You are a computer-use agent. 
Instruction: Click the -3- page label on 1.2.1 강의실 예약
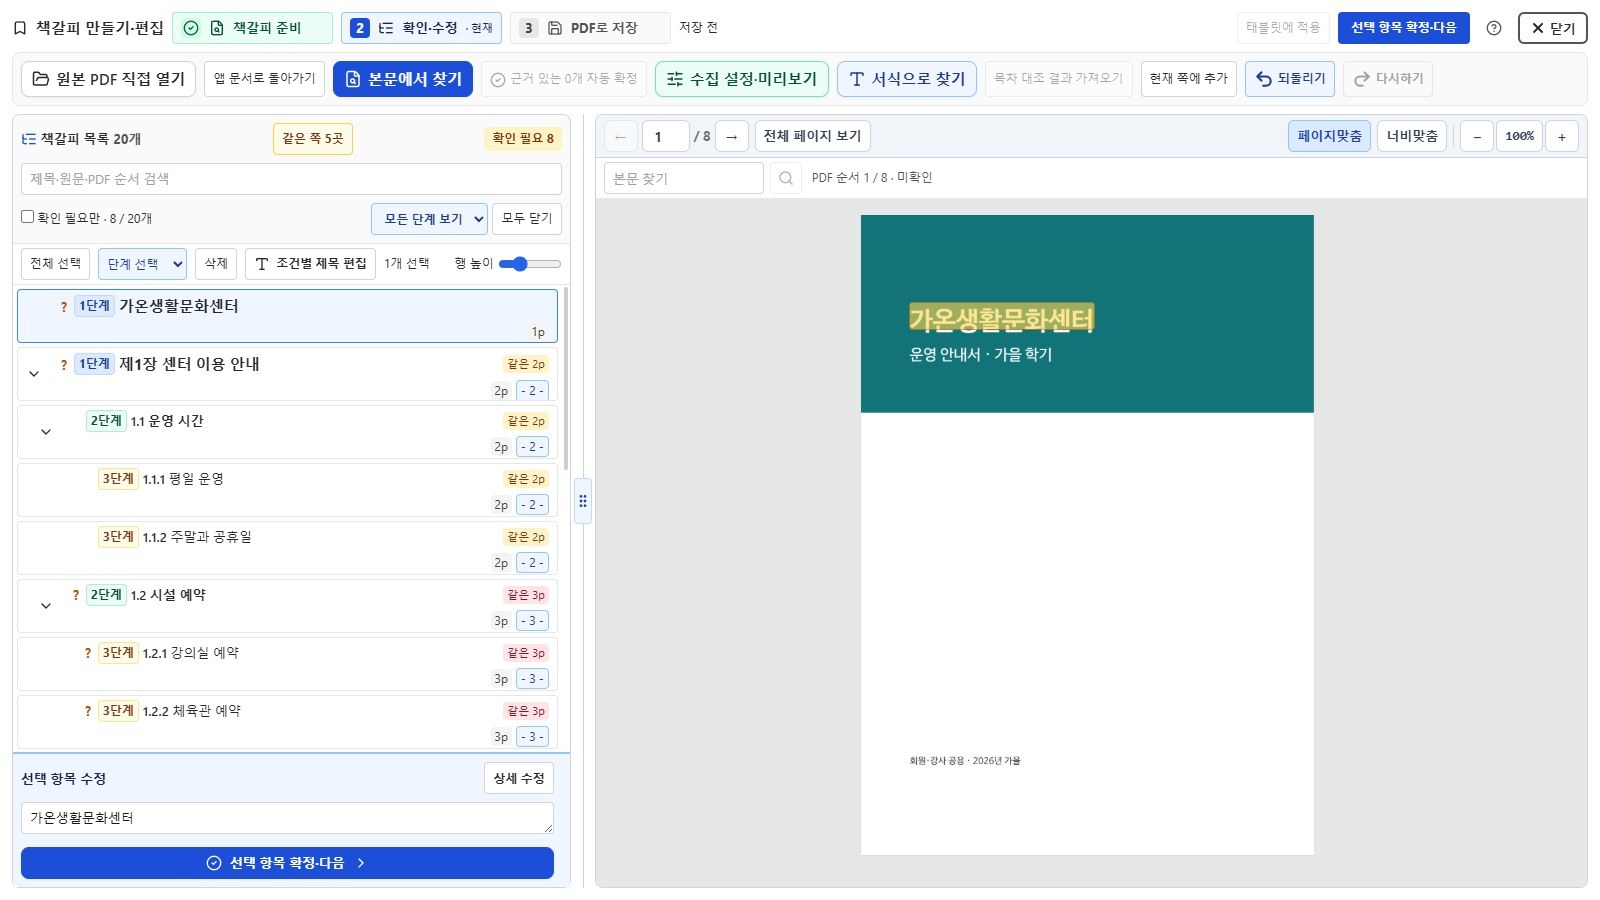pyautogui.click(x=532, y=679)
